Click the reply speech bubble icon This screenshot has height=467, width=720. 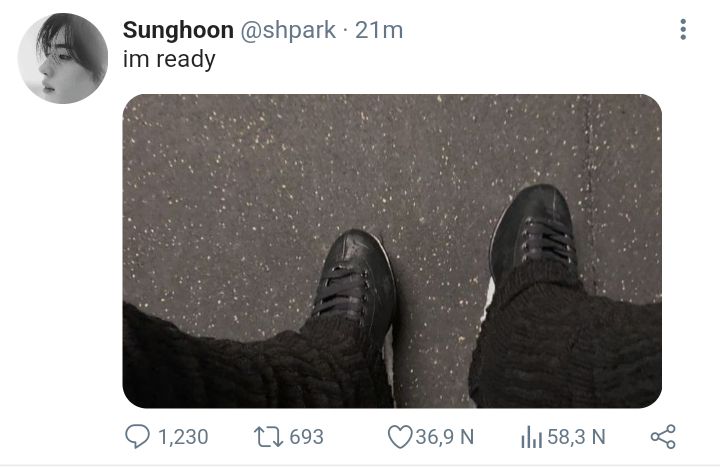(137, 436)
